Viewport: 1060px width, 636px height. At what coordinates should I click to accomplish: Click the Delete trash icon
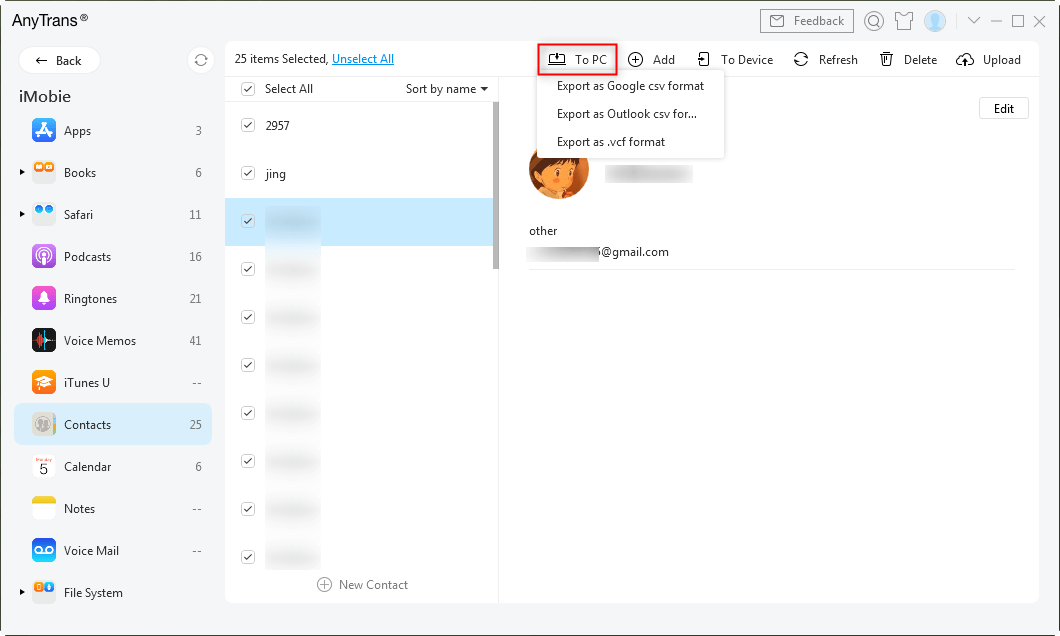pos(886,60)
